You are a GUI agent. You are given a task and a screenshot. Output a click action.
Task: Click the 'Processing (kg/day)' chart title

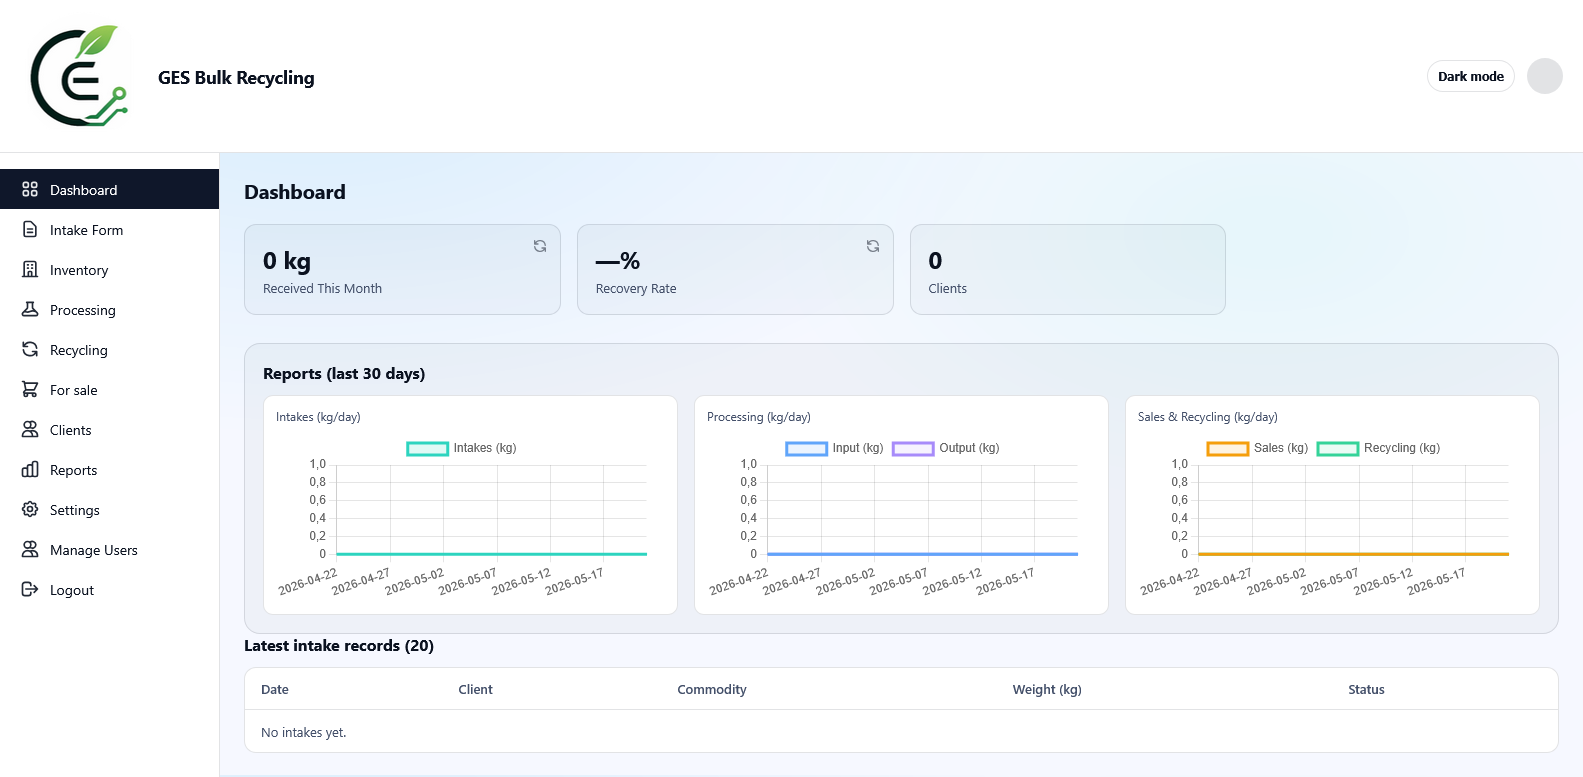coord(759,417)
